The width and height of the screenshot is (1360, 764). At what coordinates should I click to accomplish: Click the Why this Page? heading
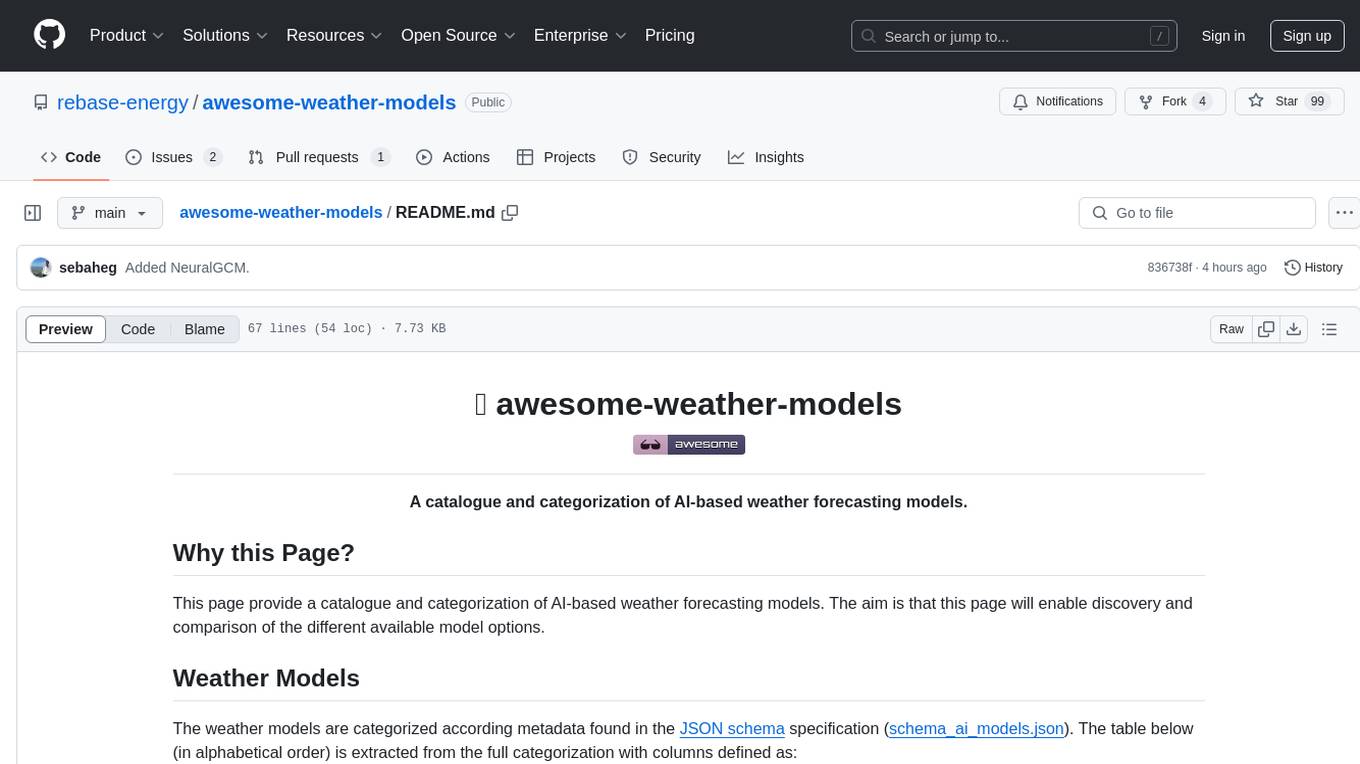point(264,552)
